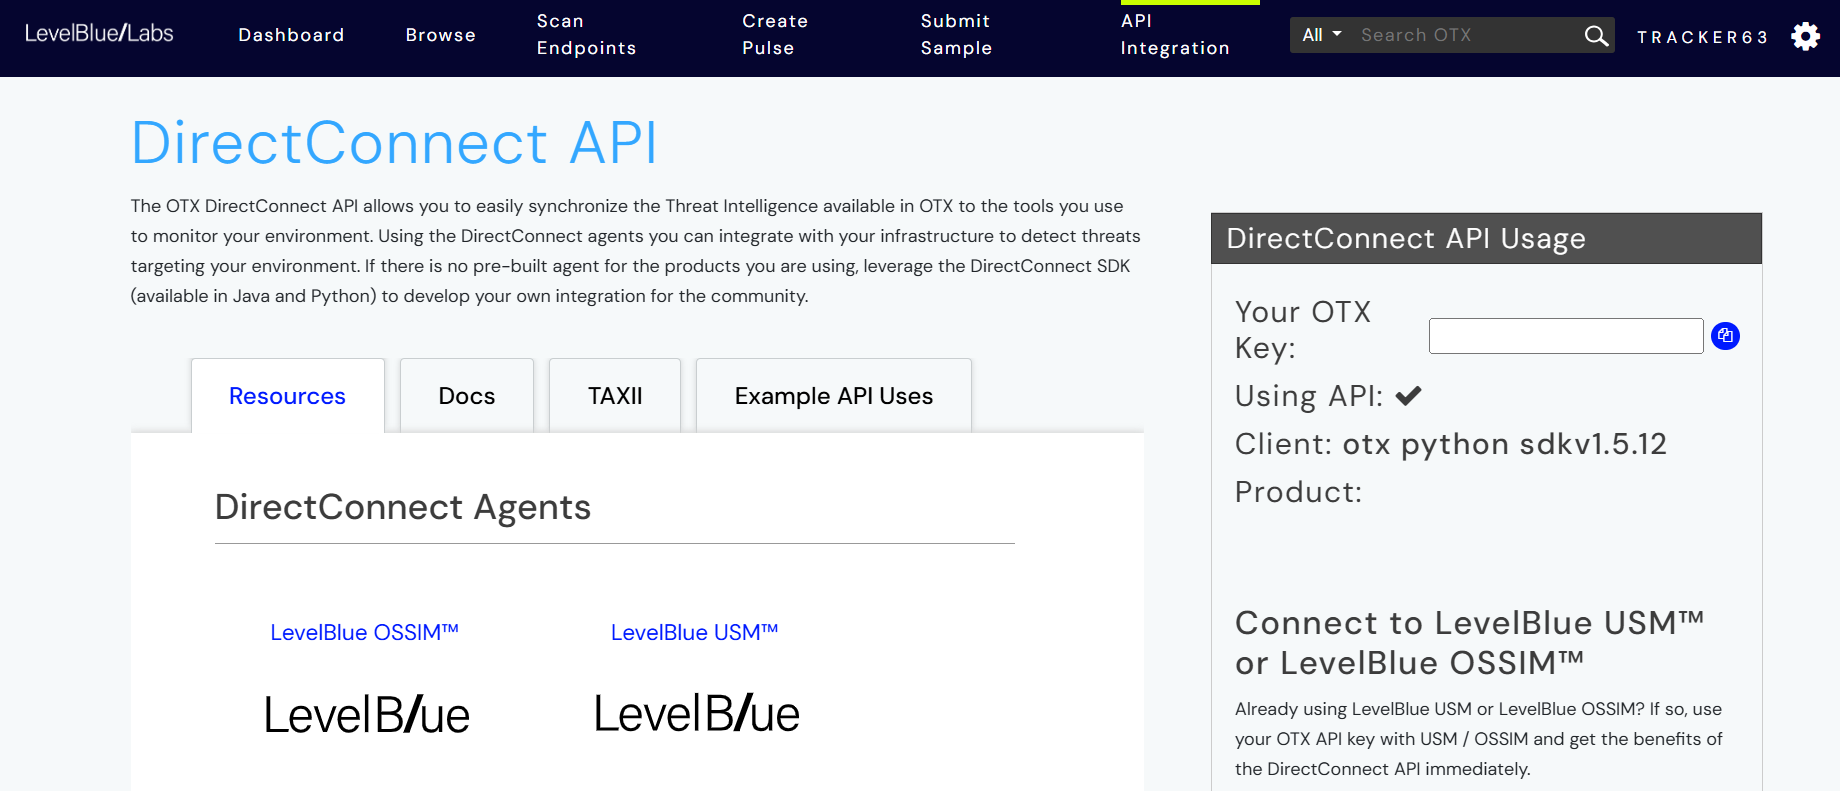
Task: Switch to the TAXII tab
Action: point(615,396)
